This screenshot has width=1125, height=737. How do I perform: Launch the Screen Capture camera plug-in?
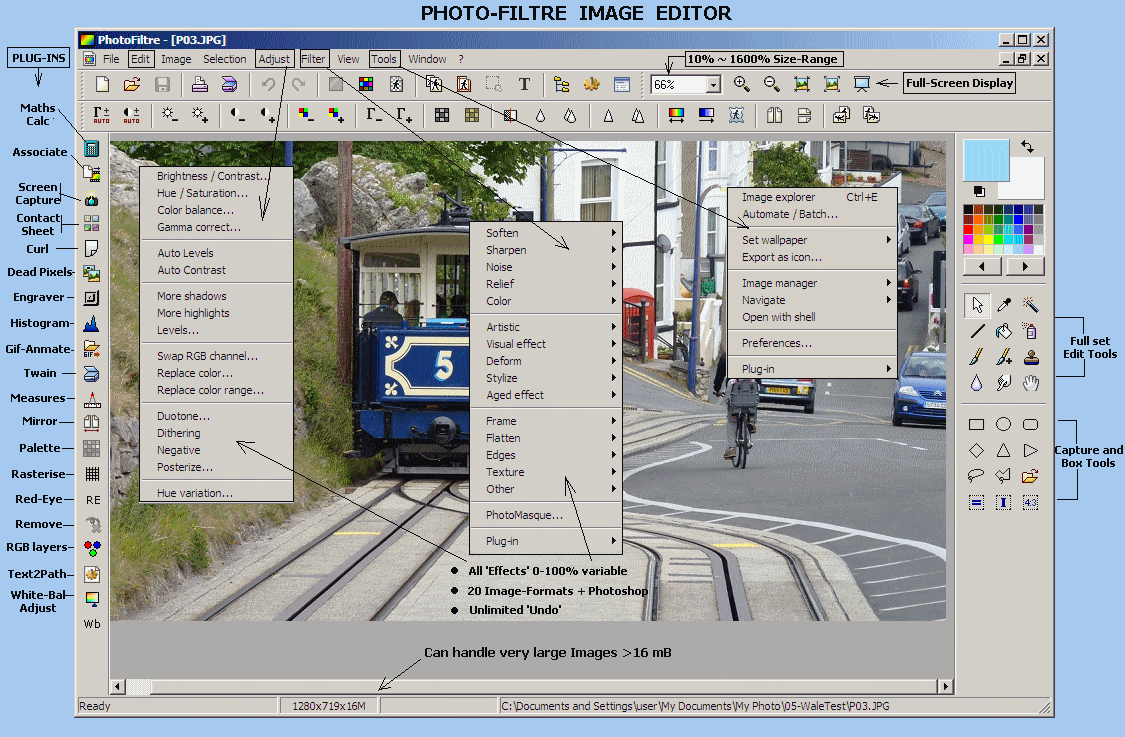coord(91,199)
